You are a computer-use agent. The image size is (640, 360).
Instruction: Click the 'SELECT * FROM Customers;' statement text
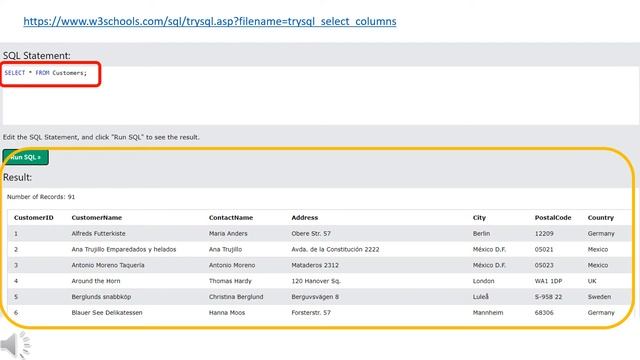tap(46, 73)
